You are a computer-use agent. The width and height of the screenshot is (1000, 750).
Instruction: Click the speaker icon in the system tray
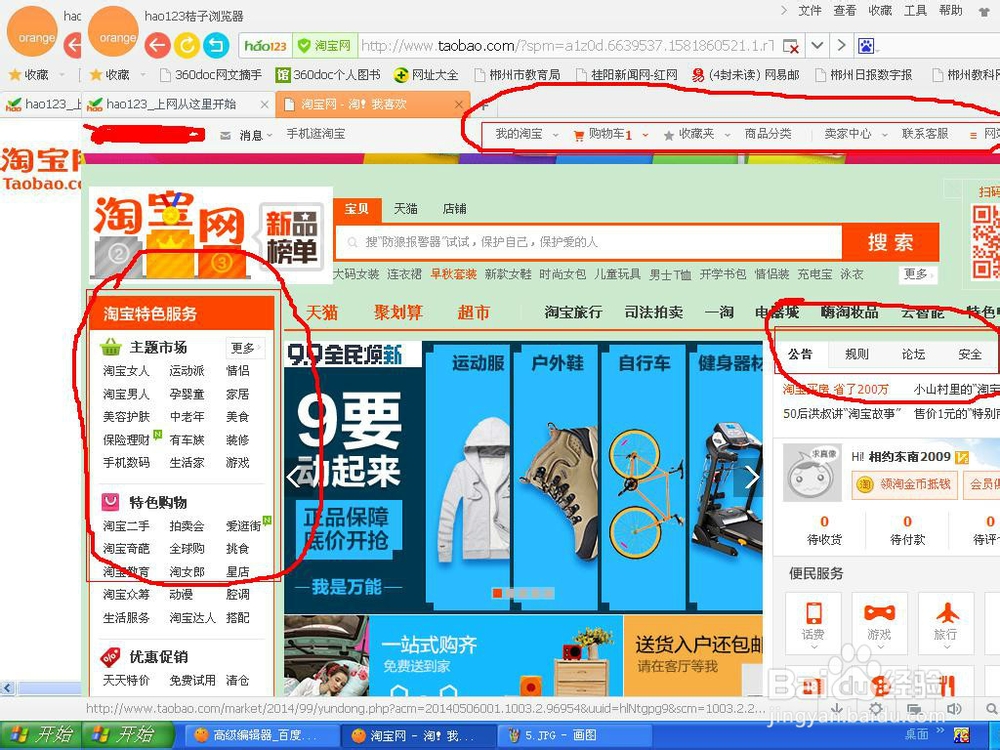pos(953,709)
